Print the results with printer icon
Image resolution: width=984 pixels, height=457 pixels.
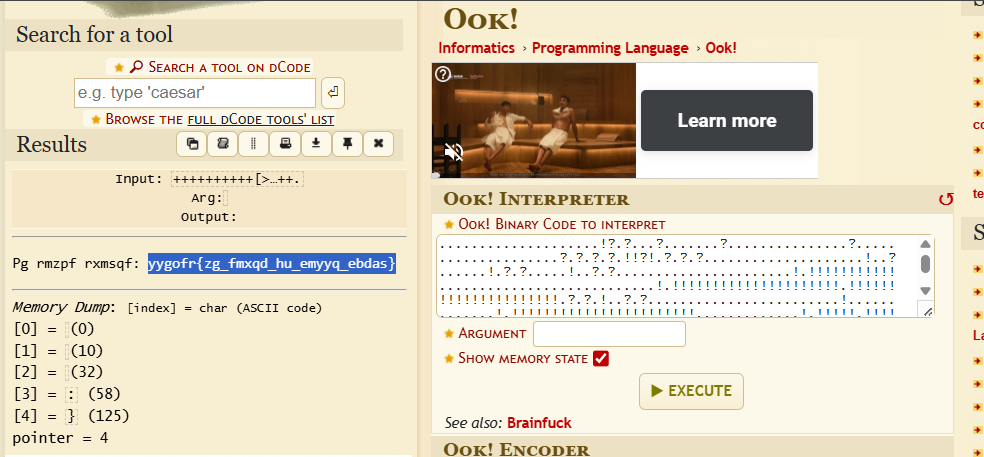click(285, 144)
